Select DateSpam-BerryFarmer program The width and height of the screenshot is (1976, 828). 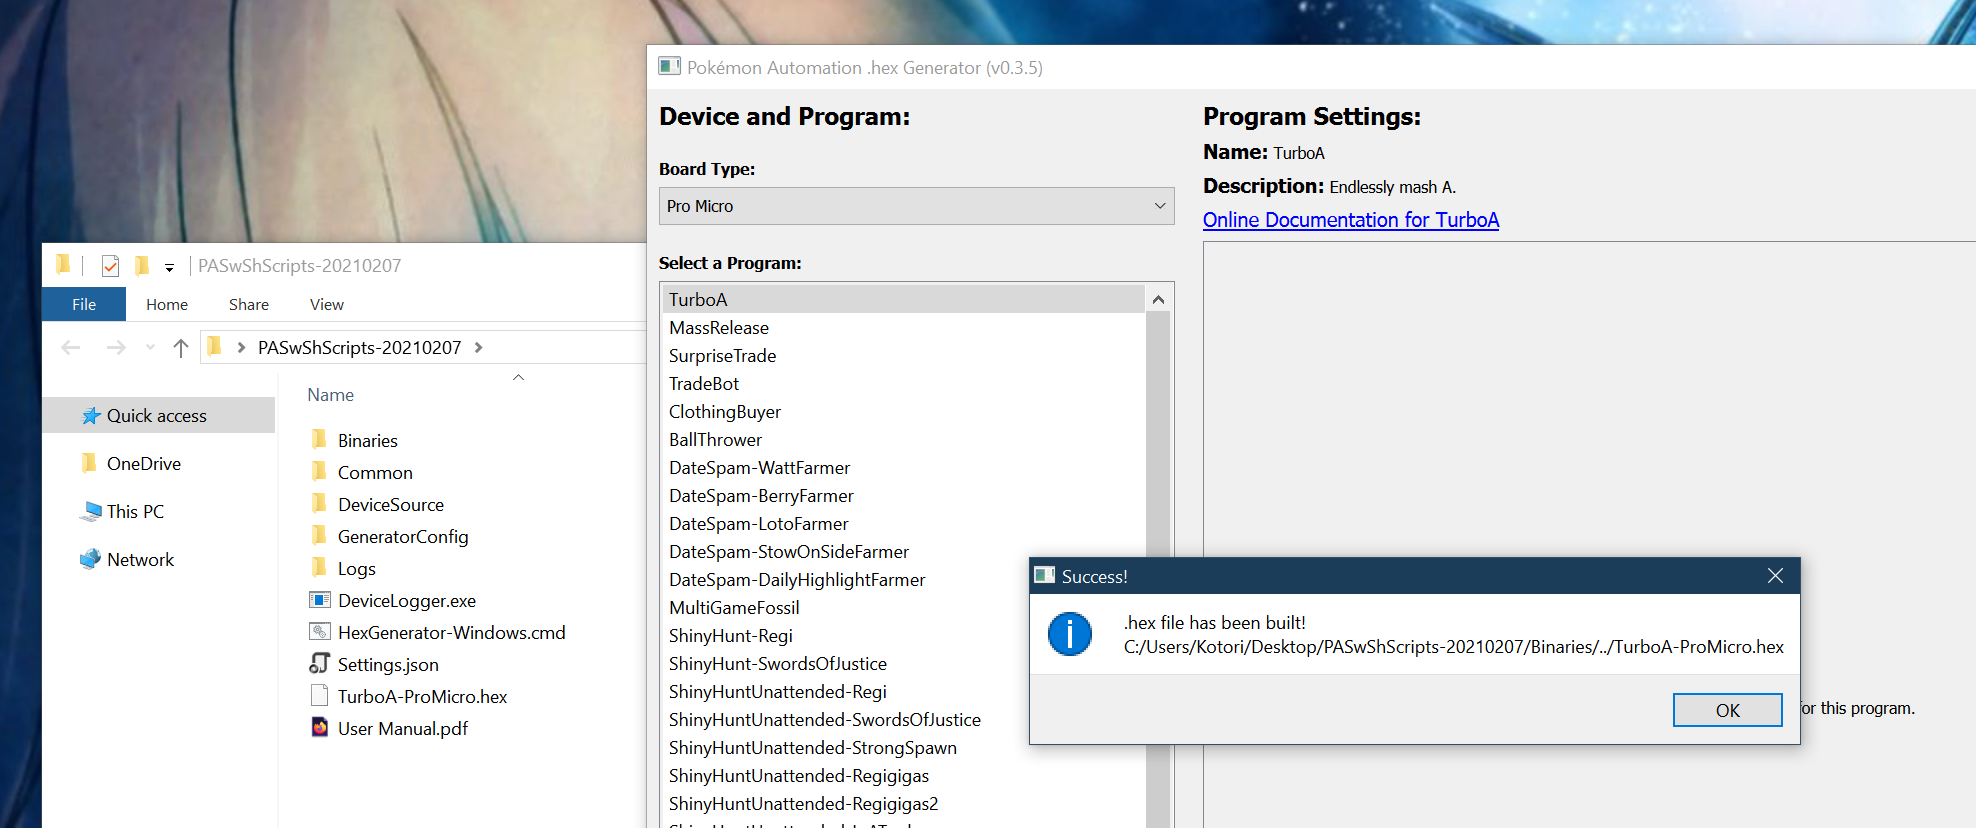[903, 496]
